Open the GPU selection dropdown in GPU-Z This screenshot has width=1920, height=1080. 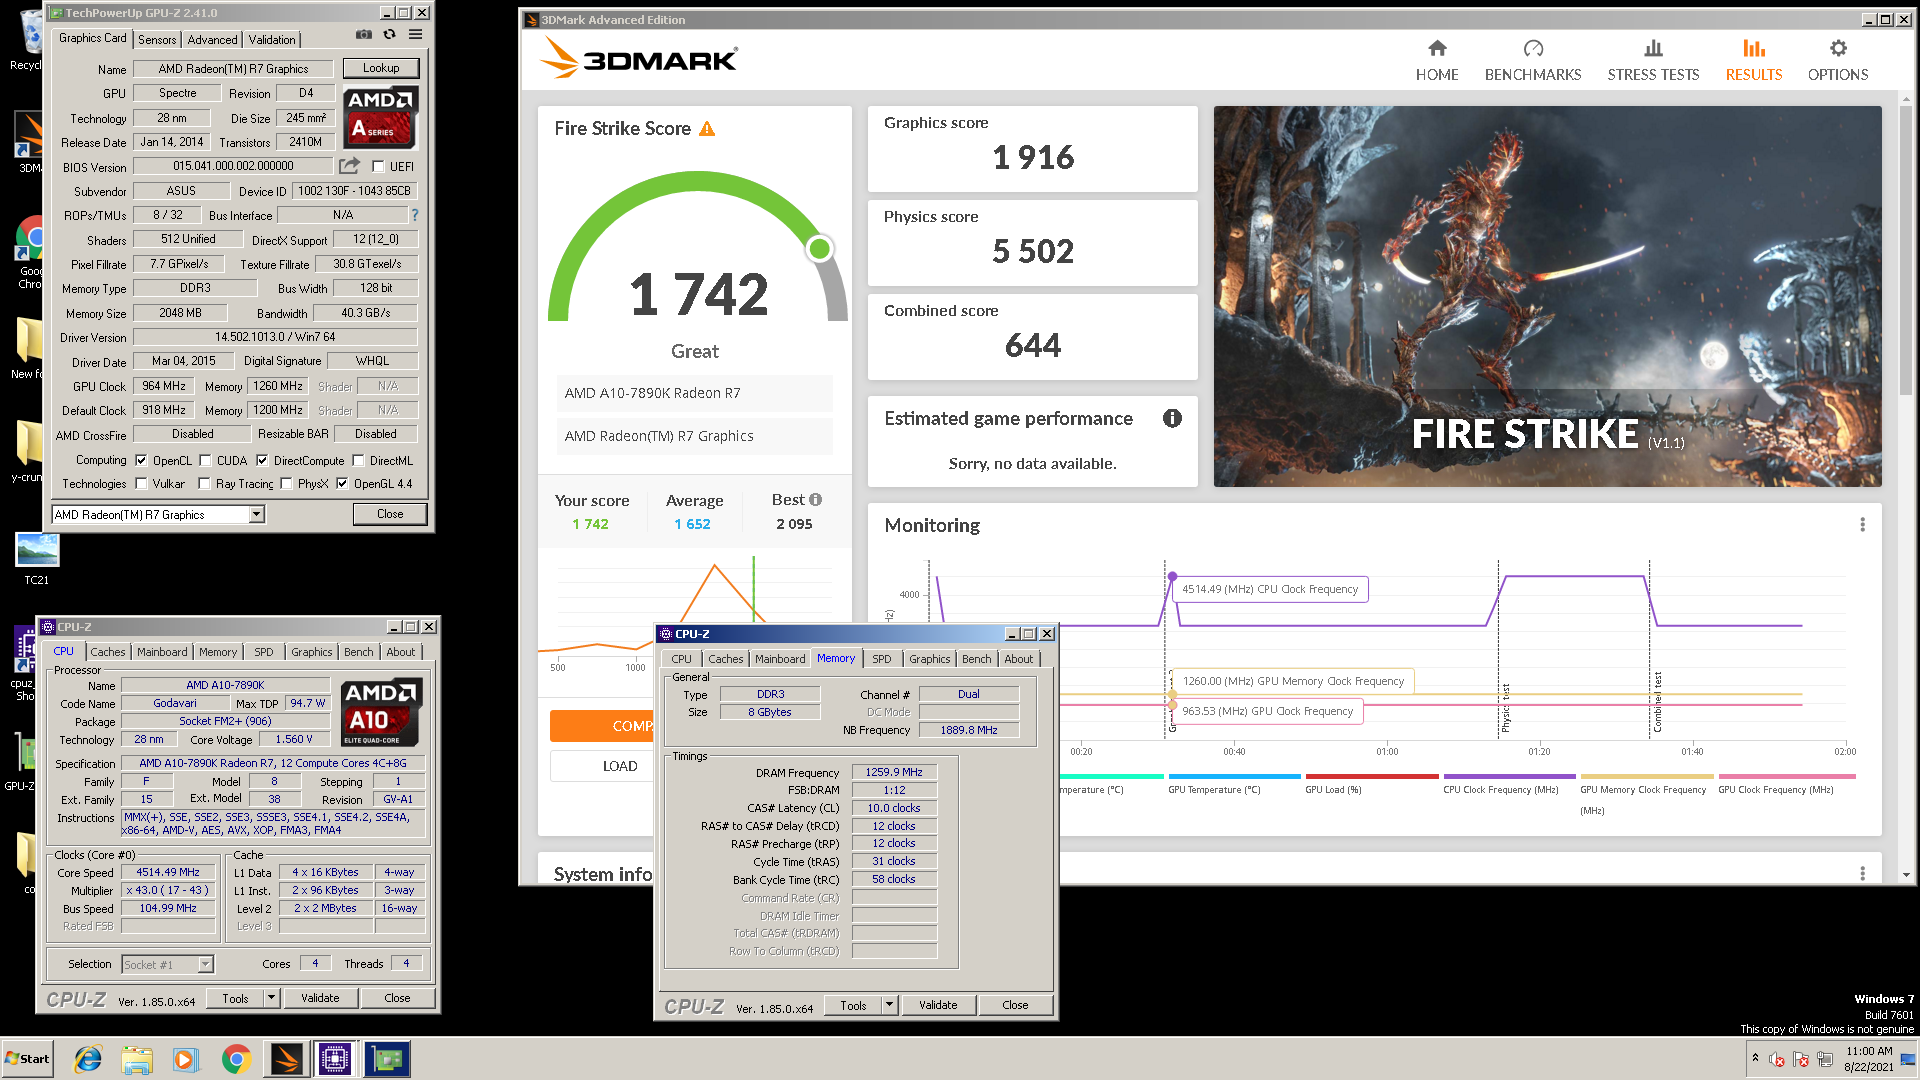256,514
